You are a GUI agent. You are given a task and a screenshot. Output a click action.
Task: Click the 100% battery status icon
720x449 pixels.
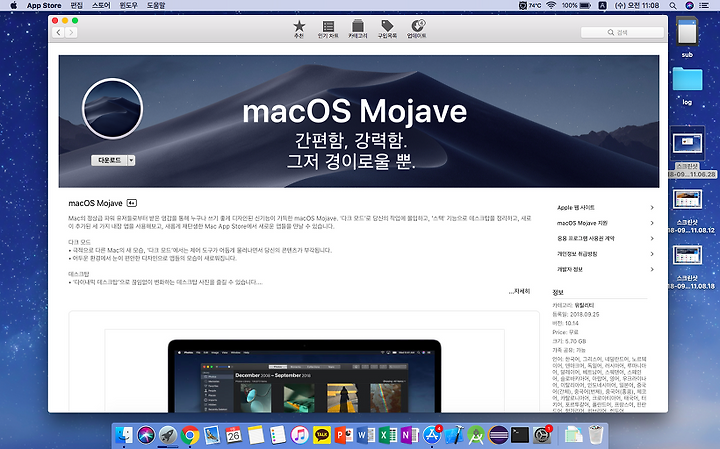point(576,6)
